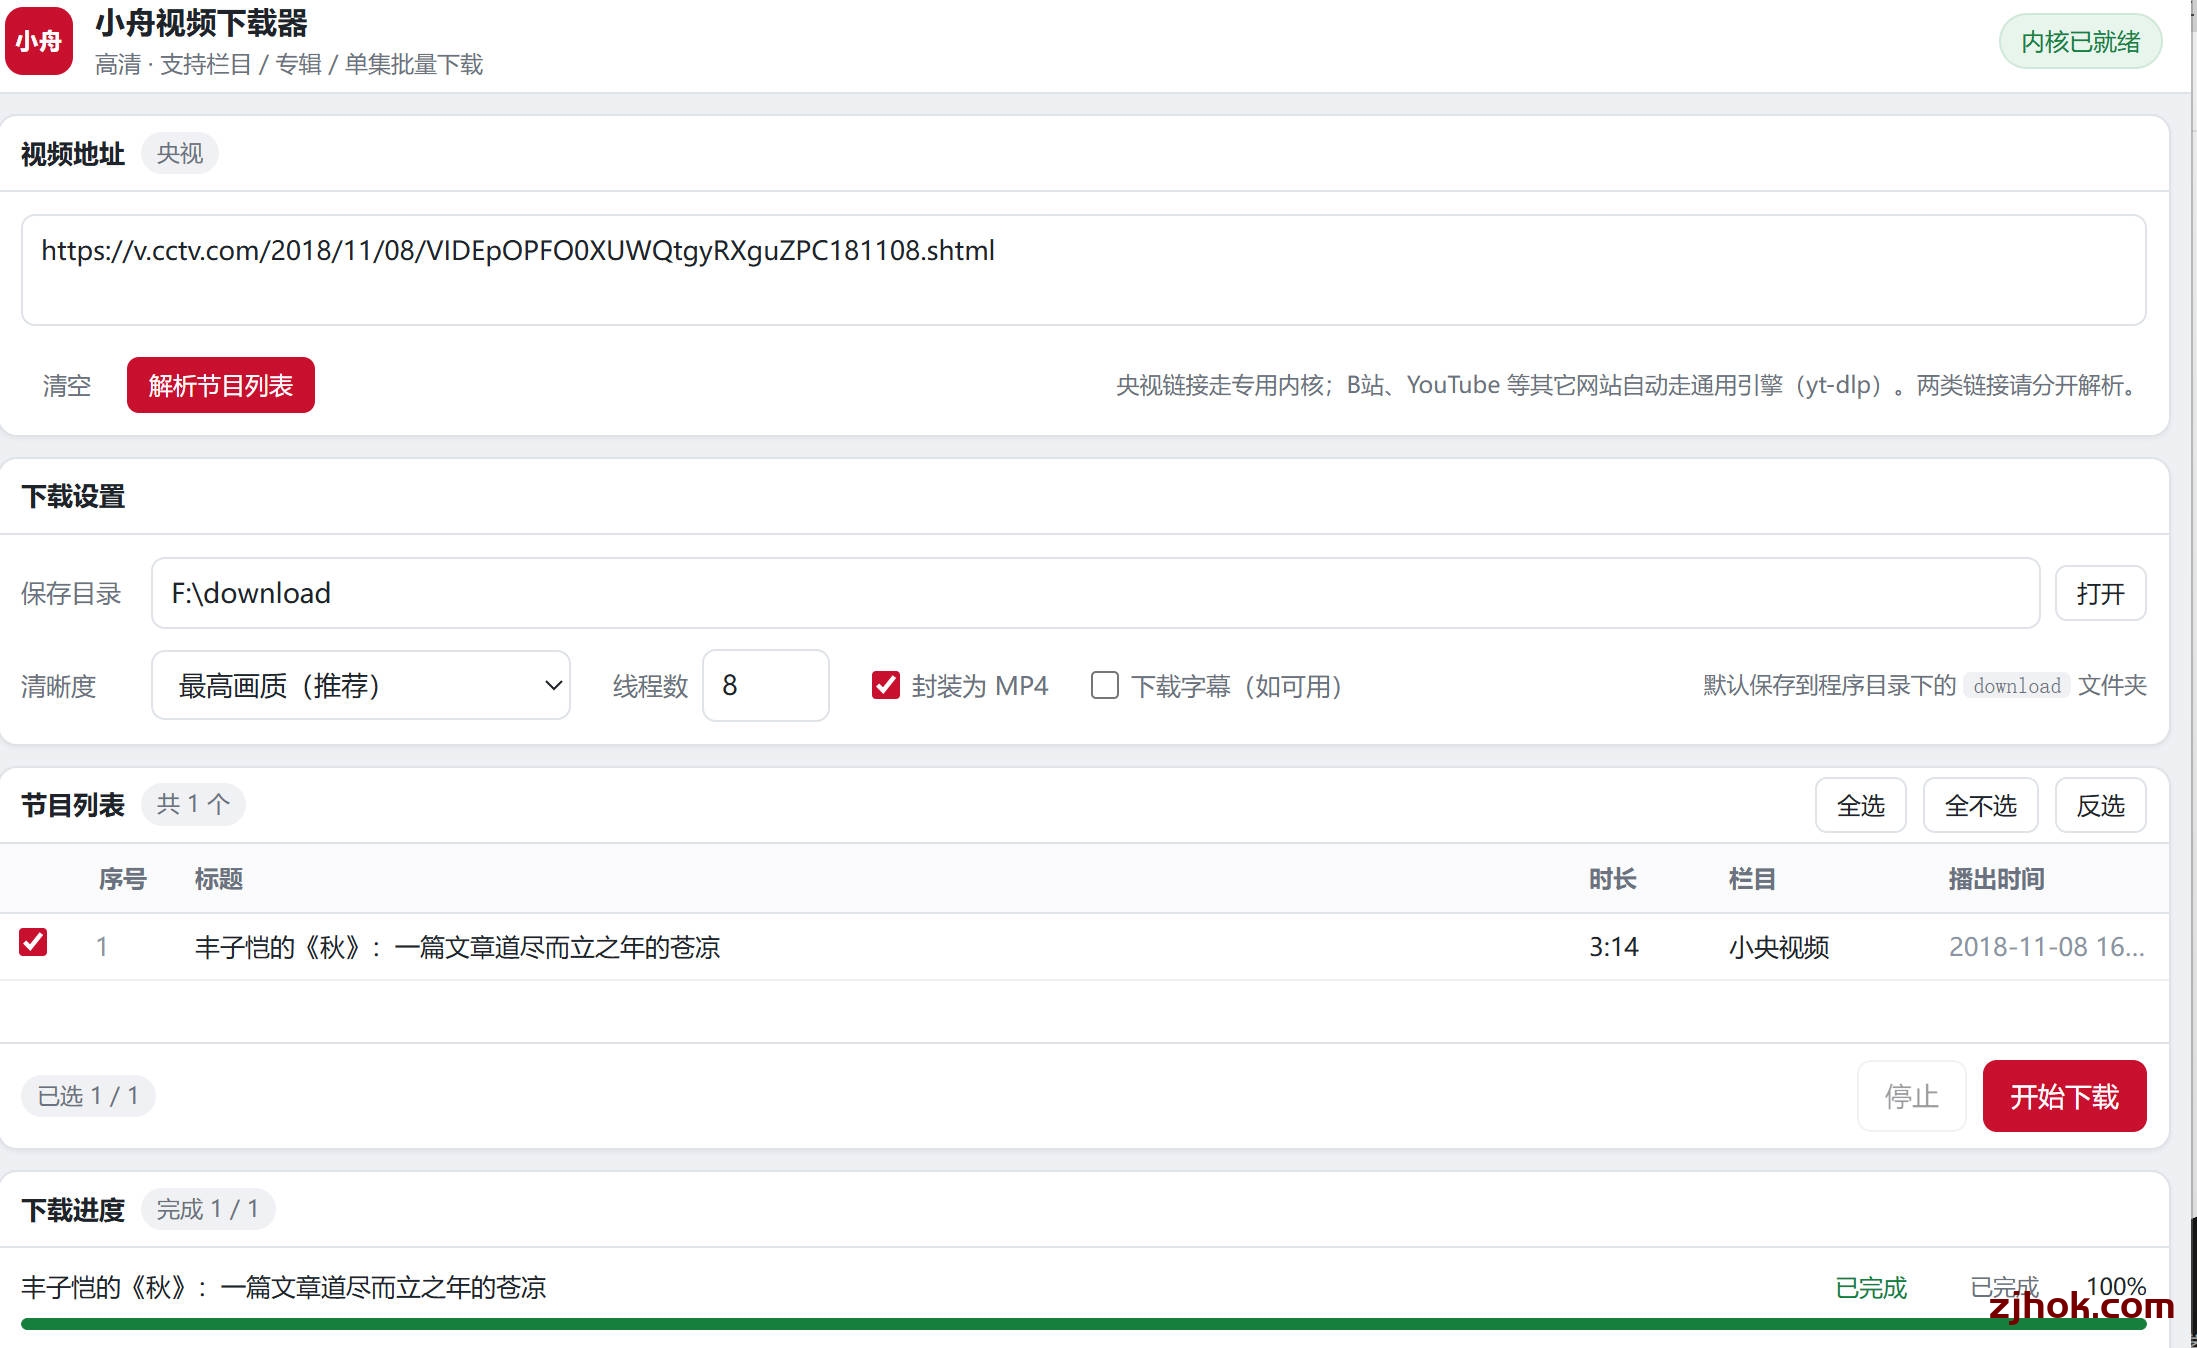Click the 已选 1 / 1 selection badge
Viewport: 2197px width, 1348px height.
click(x=88, y=1096)
